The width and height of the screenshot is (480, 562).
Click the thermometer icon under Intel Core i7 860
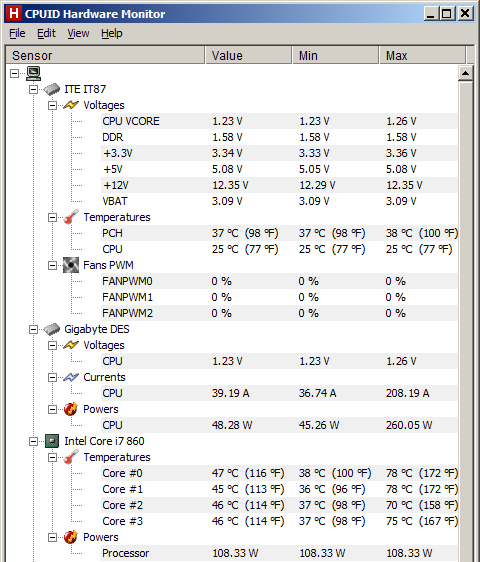click(71, 457)
